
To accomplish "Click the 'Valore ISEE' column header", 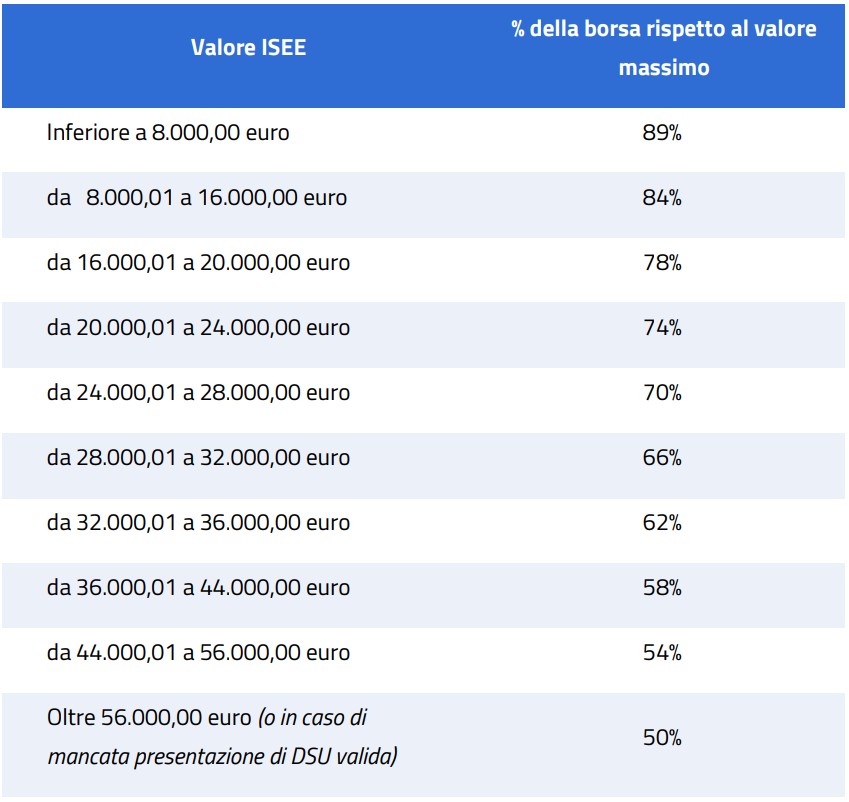I will click(248, 48).
